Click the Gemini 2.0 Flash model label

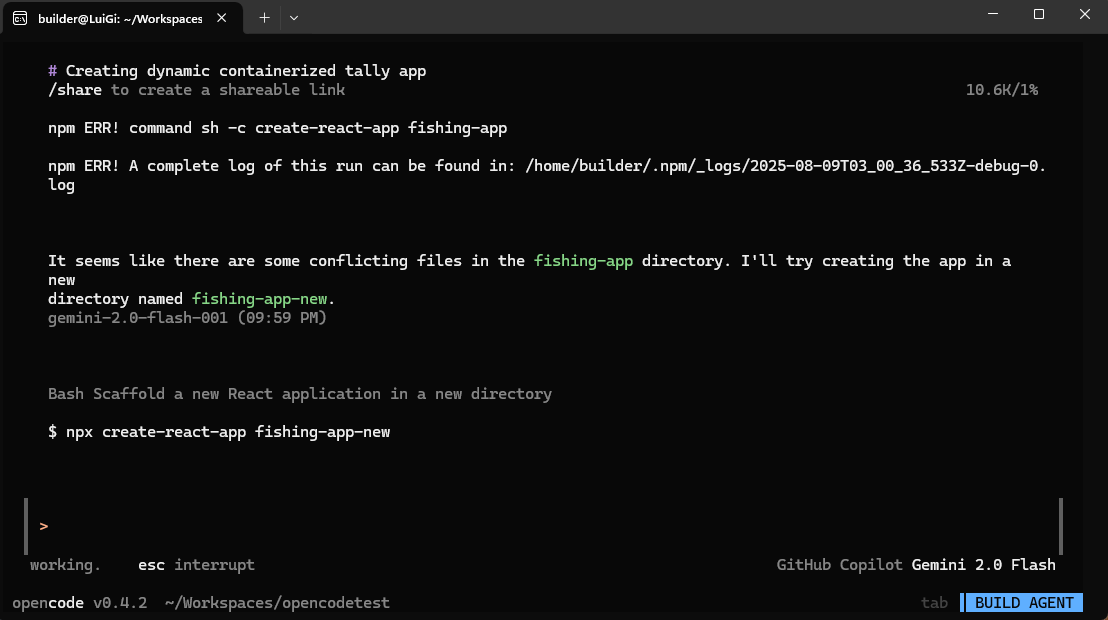pyautogui.click(x=983, y=565)
